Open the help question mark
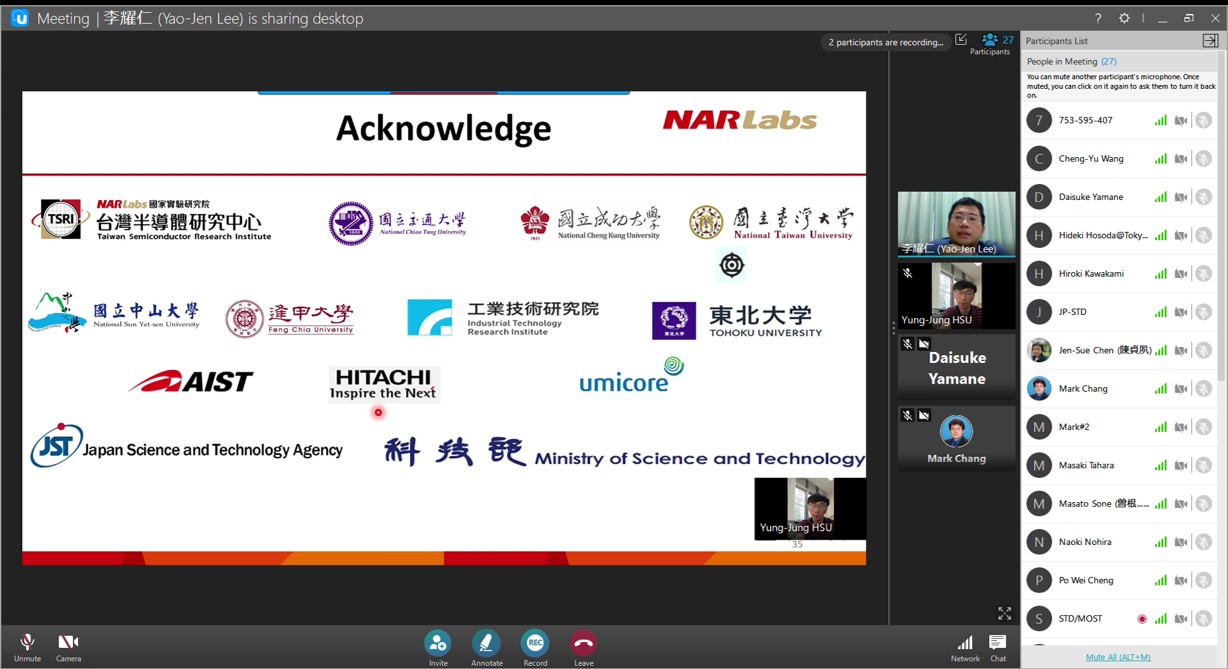 (x=1098, y=18)
